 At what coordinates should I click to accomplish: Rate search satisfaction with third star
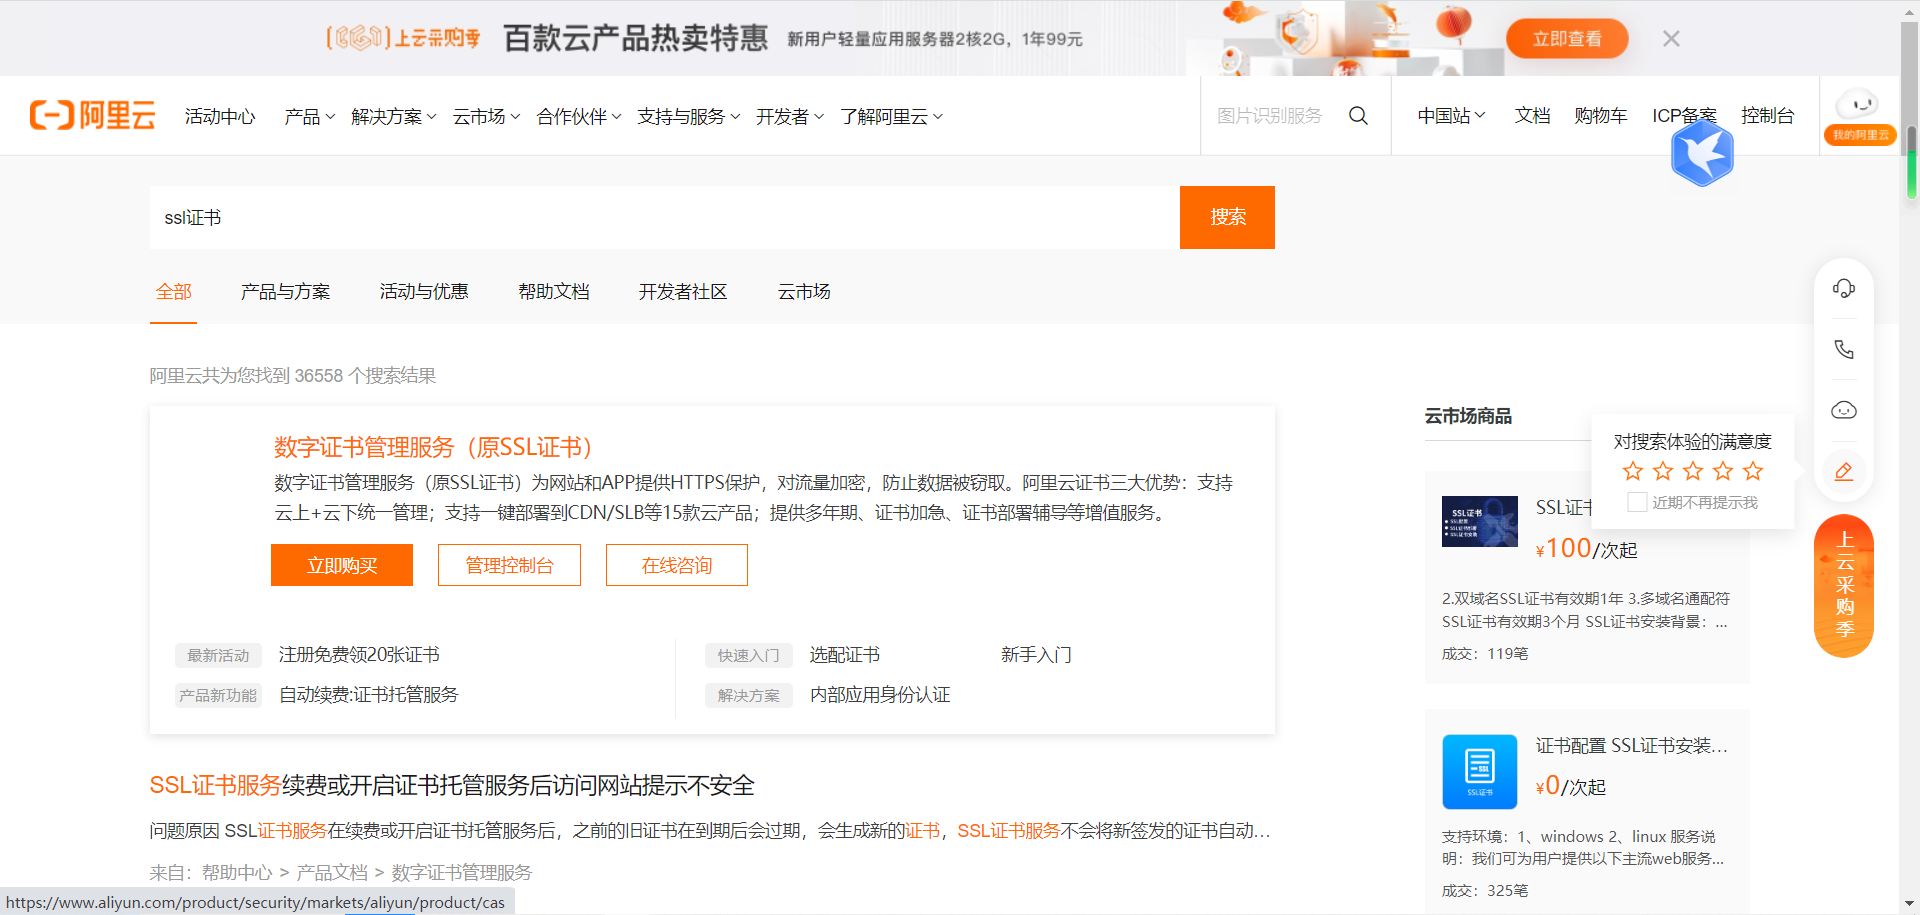(1693, 471)
